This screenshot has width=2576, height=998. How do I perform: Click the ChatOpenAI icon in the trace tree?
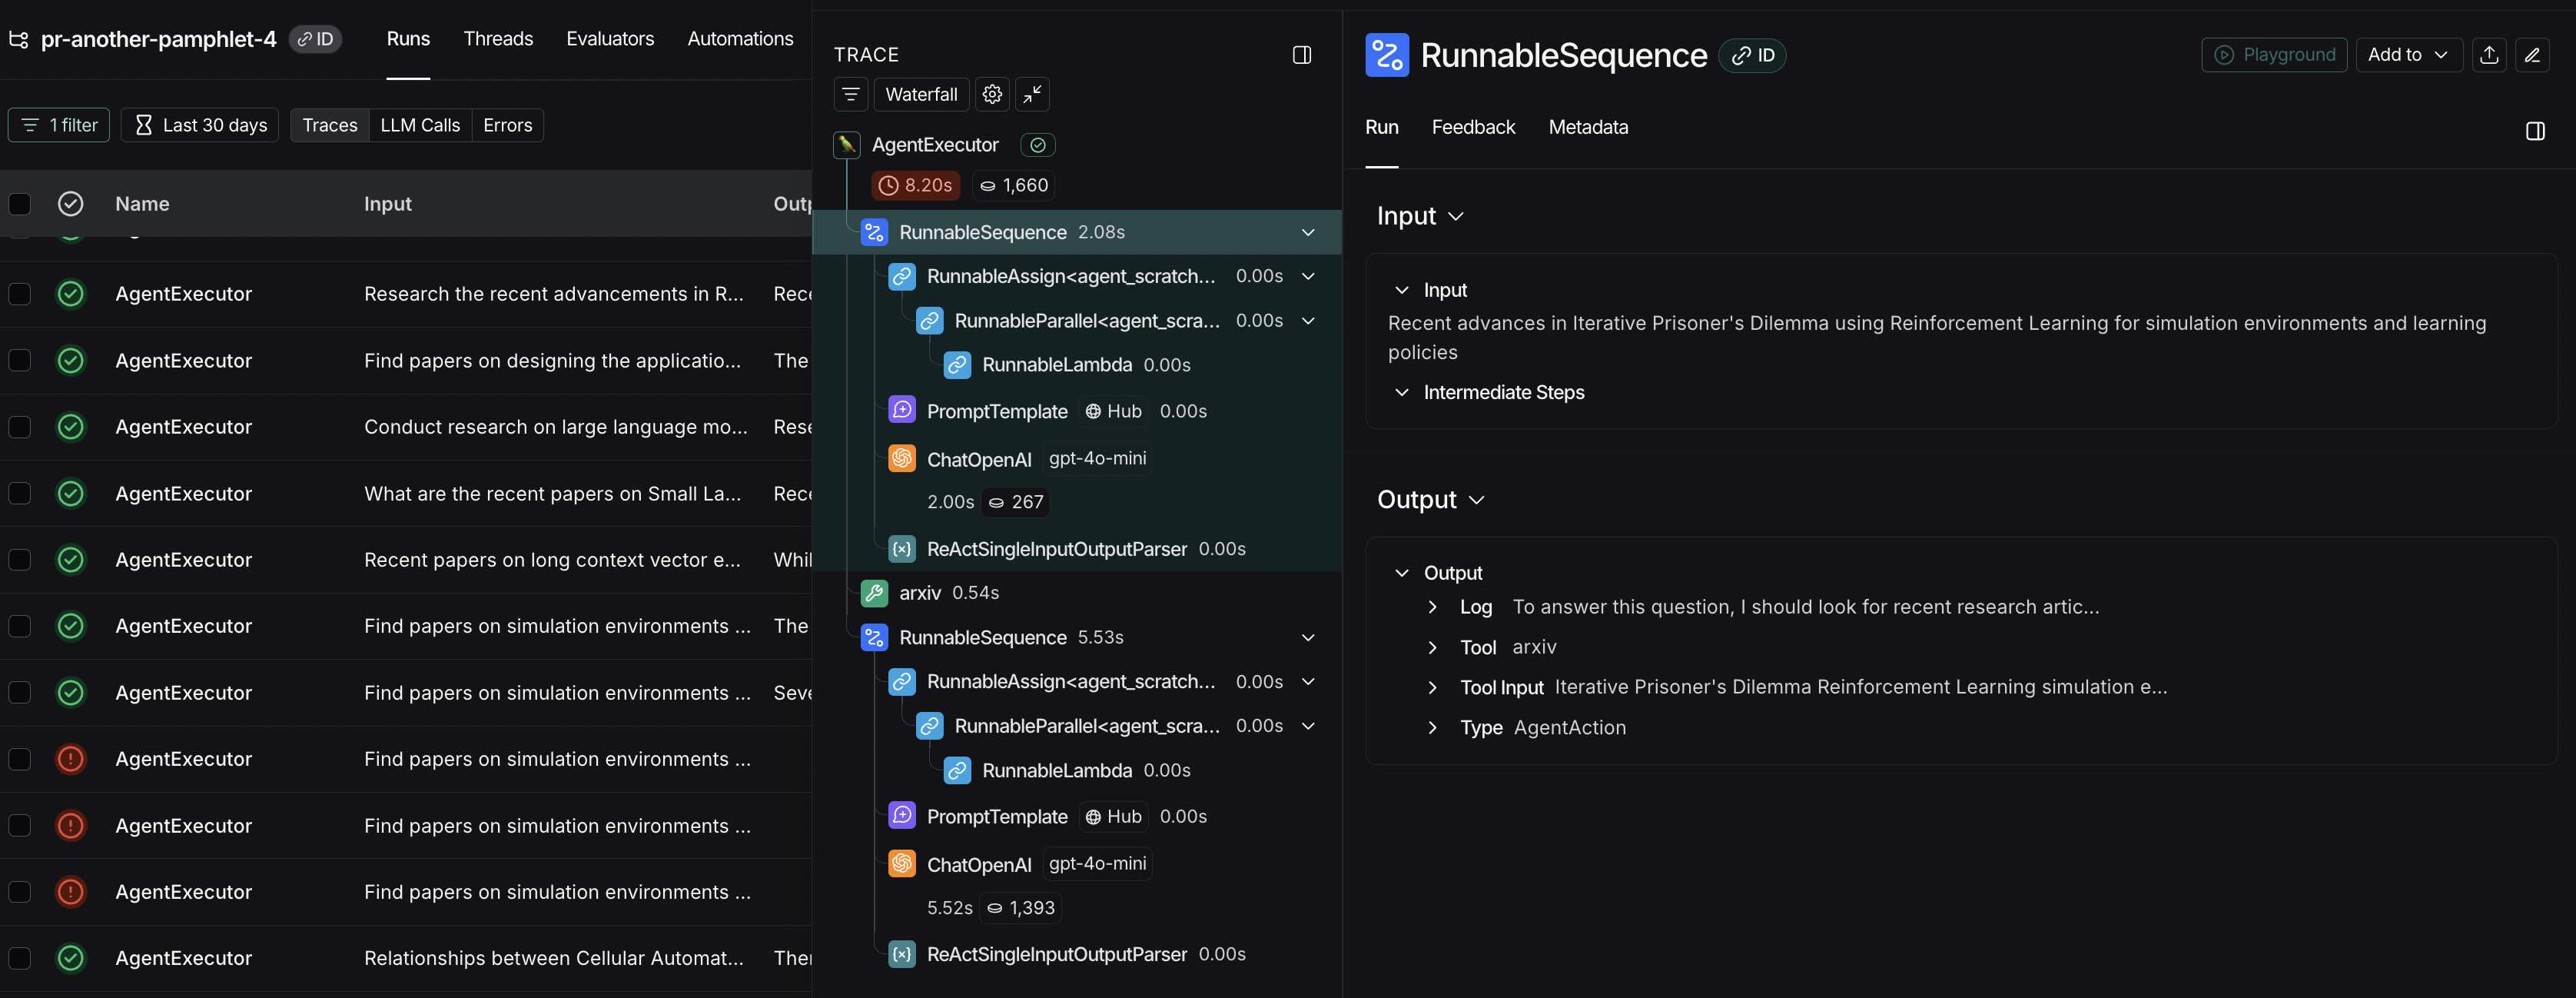[902, 458]
